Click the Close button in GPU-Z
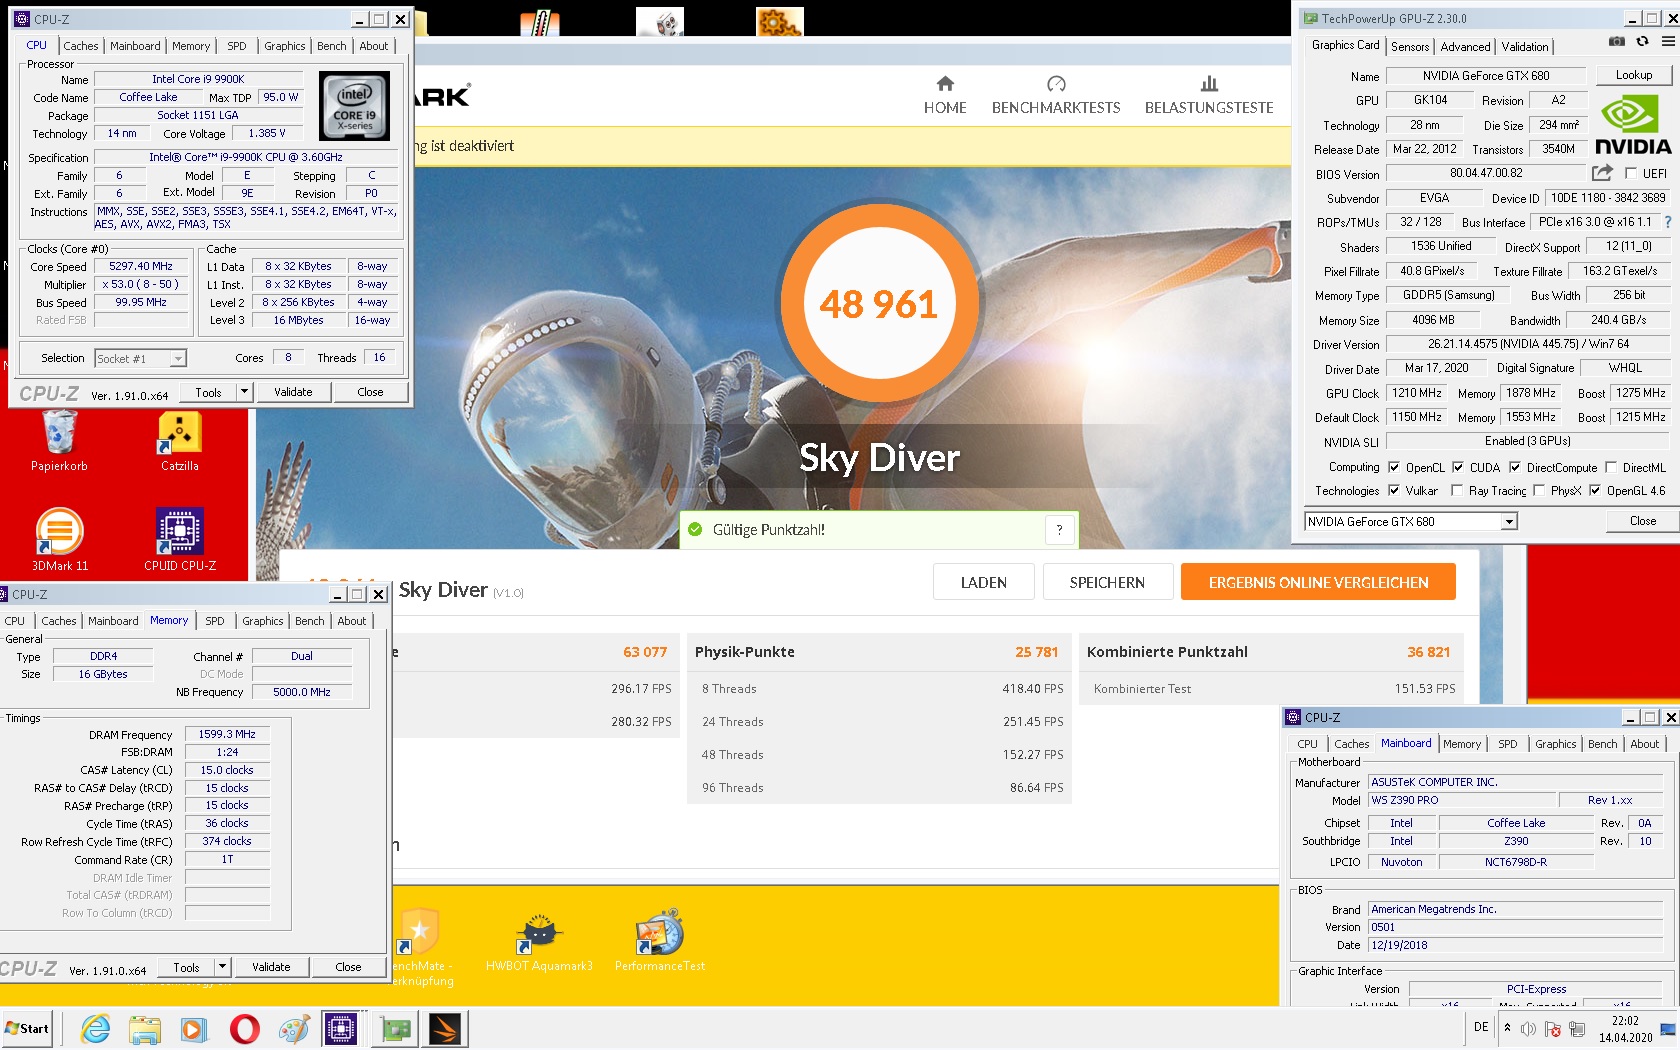 pos(1642,521)
